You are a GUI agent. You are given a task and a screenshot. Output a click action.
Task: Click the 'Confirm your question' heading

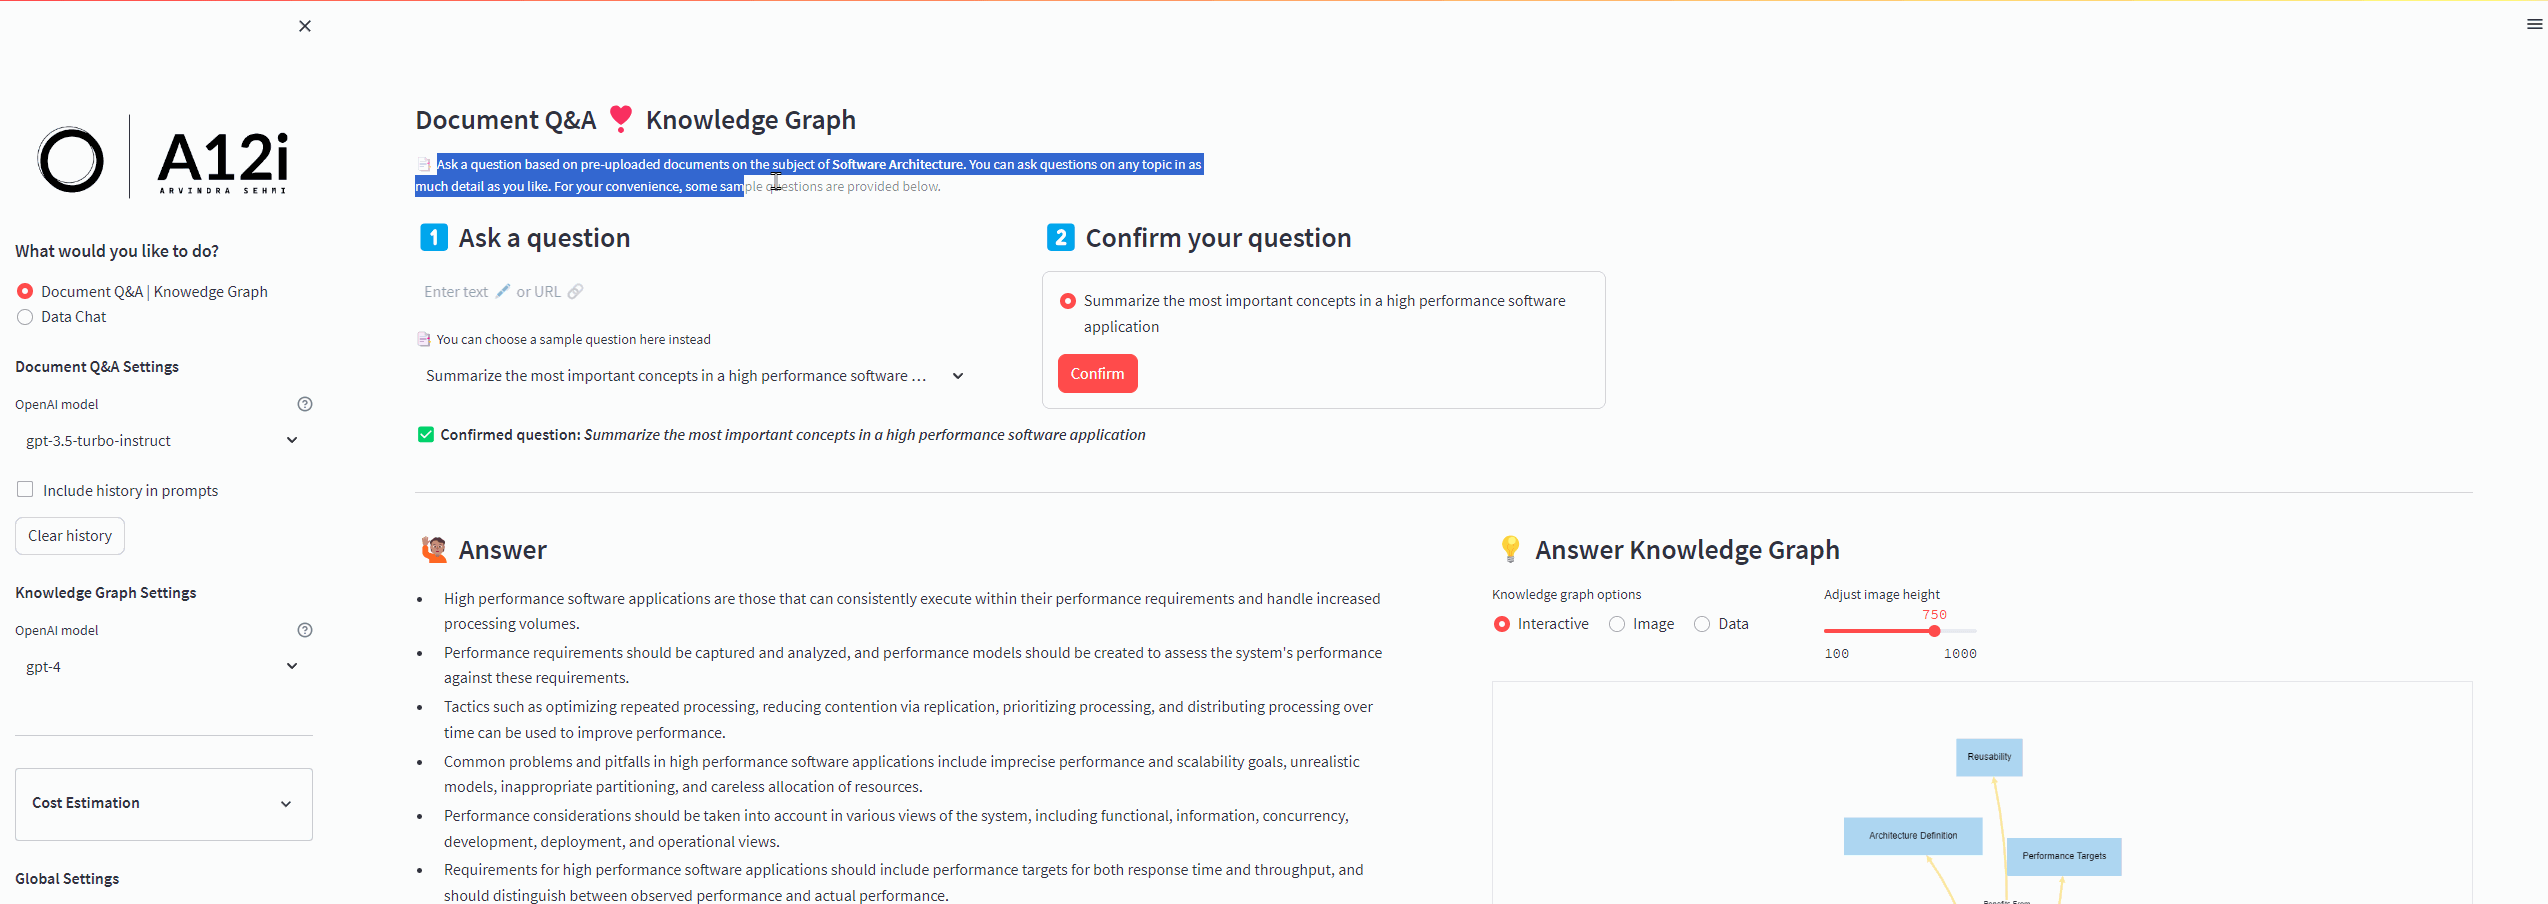pos(1218,238)
